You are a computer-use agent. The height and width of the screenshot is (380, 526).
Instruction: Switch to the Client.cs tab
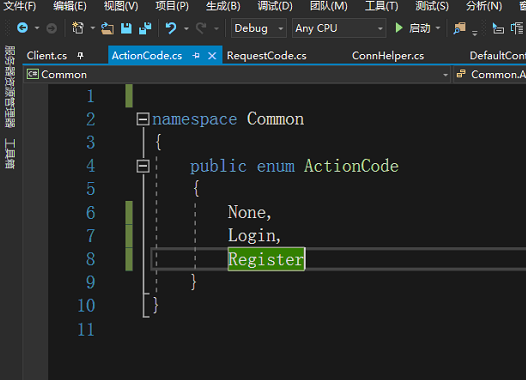47,56
